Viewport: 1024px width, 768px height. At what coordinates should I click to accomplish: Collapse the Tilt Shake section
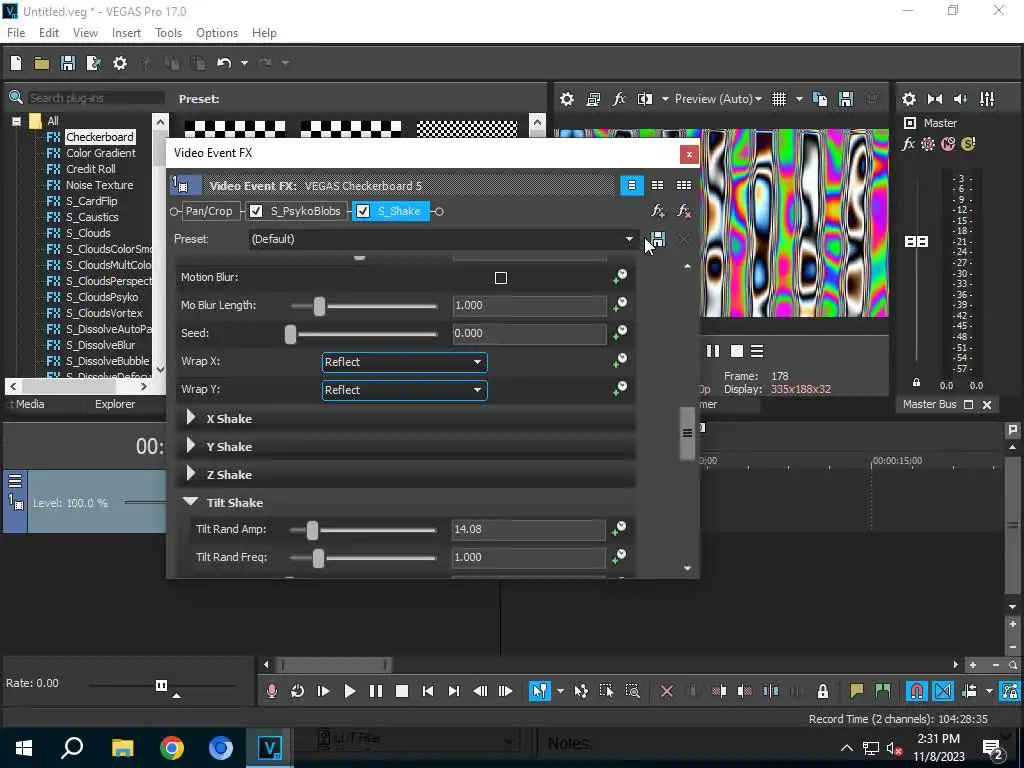(191, 502)
